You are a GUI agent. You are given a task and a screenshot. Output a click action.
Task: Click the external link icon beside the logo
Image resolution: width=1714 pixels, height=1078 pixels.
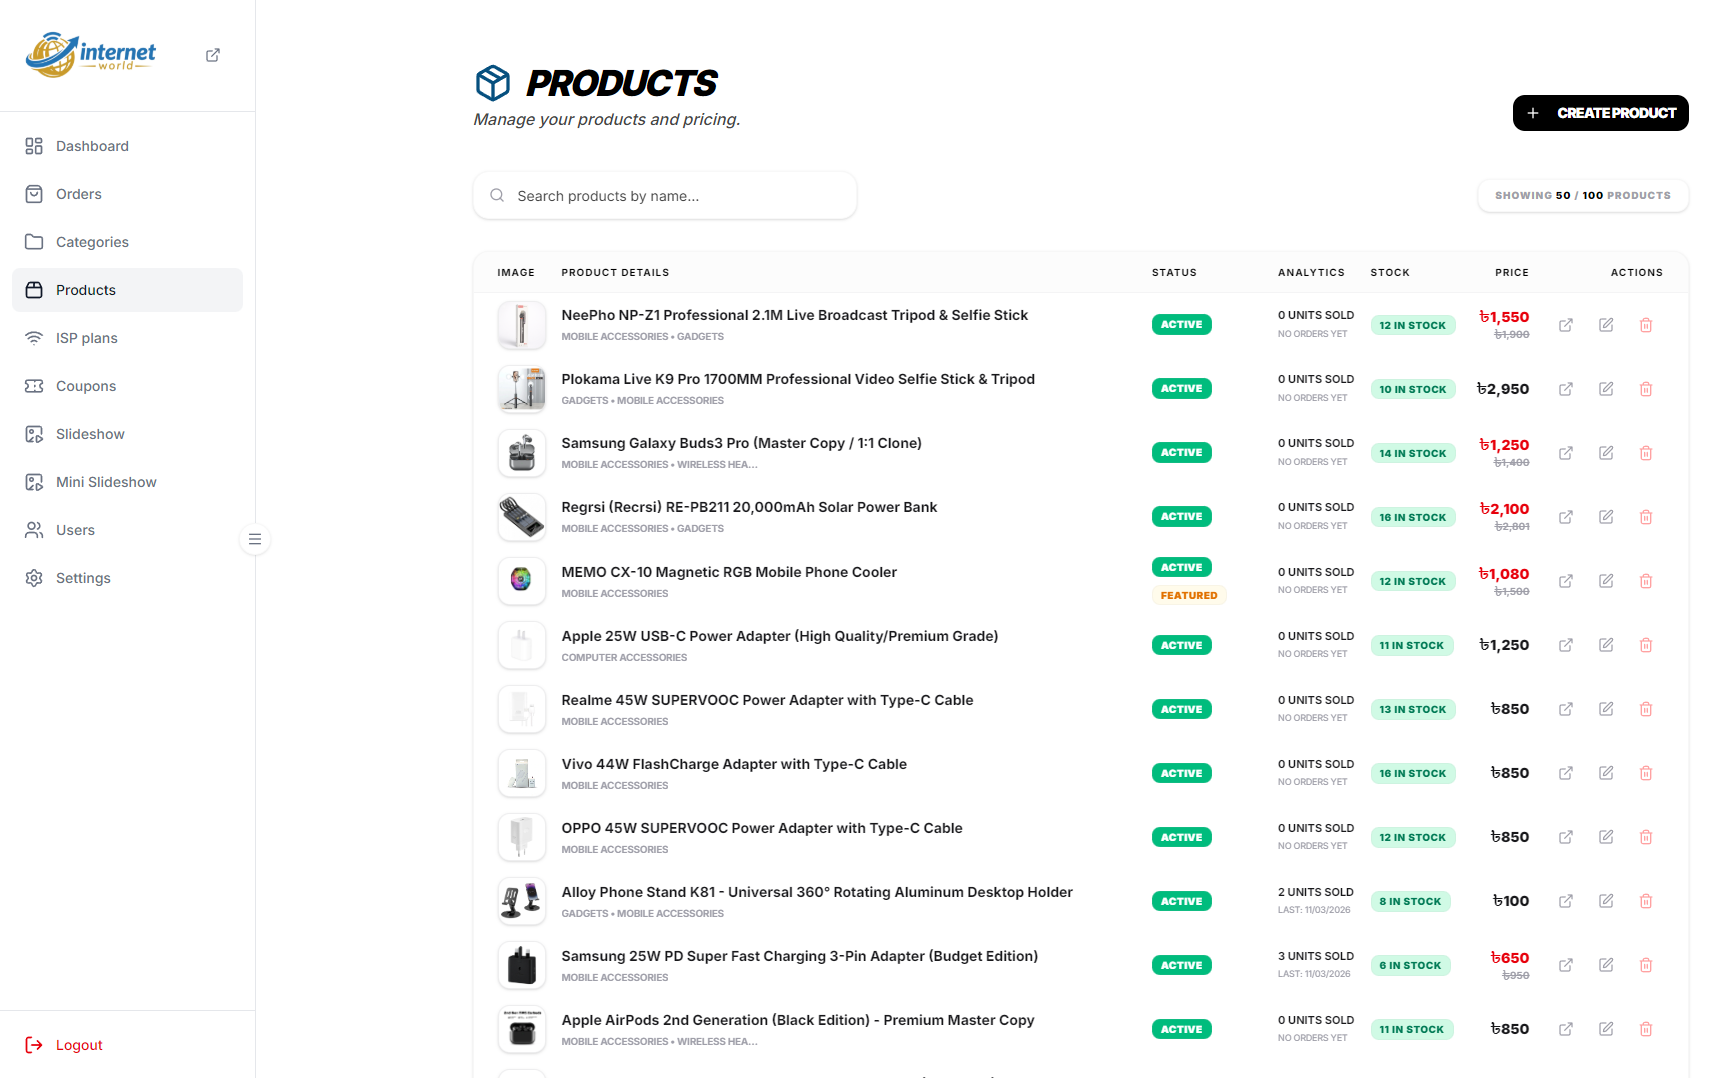(x=213, y=55)
